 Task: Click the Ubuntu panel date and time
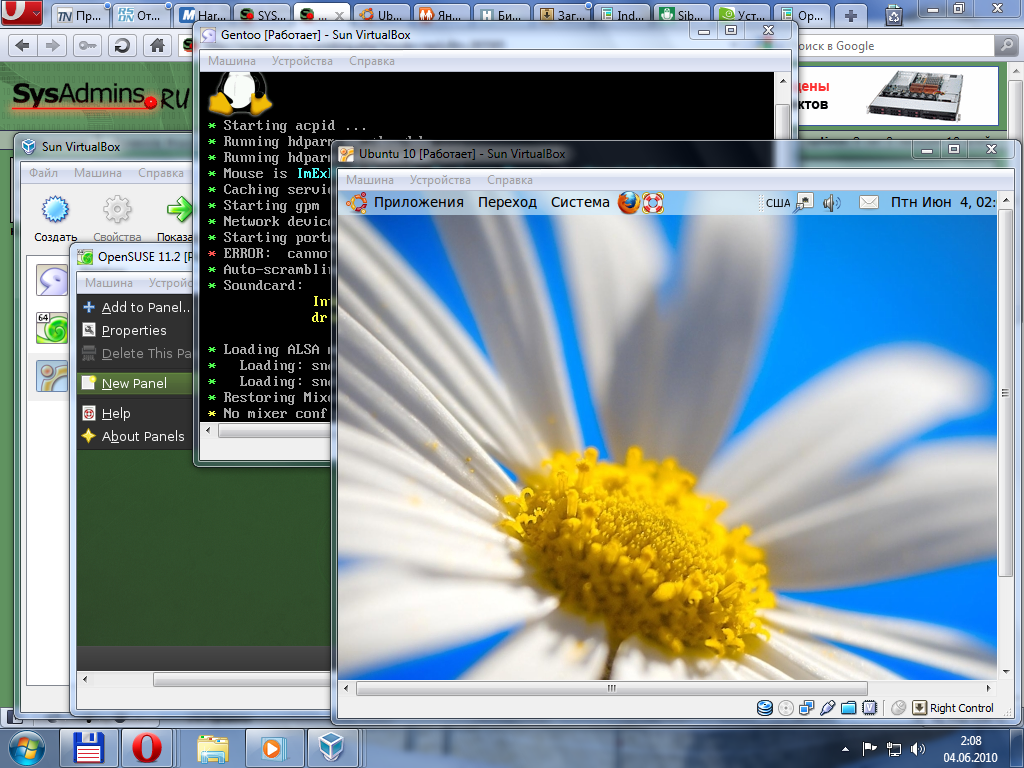942,202
